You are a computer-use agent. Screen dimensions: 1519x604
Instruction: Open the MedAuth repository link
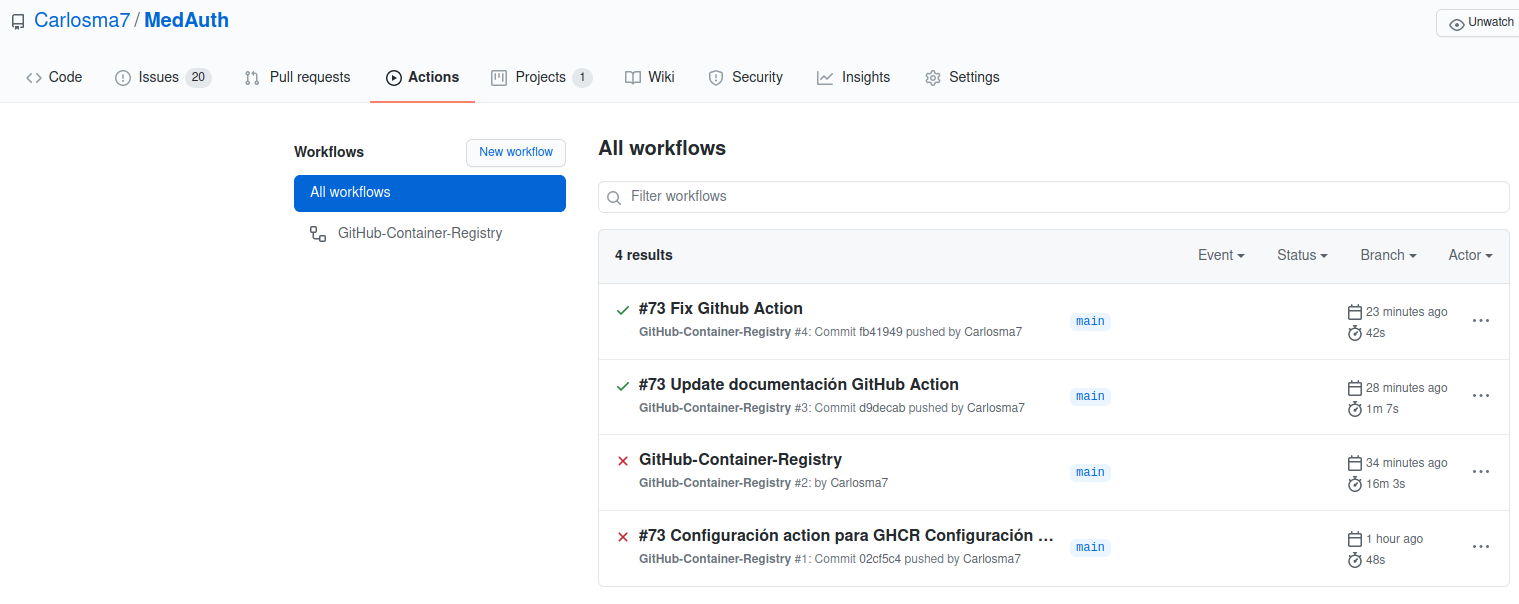coord(186,20)
